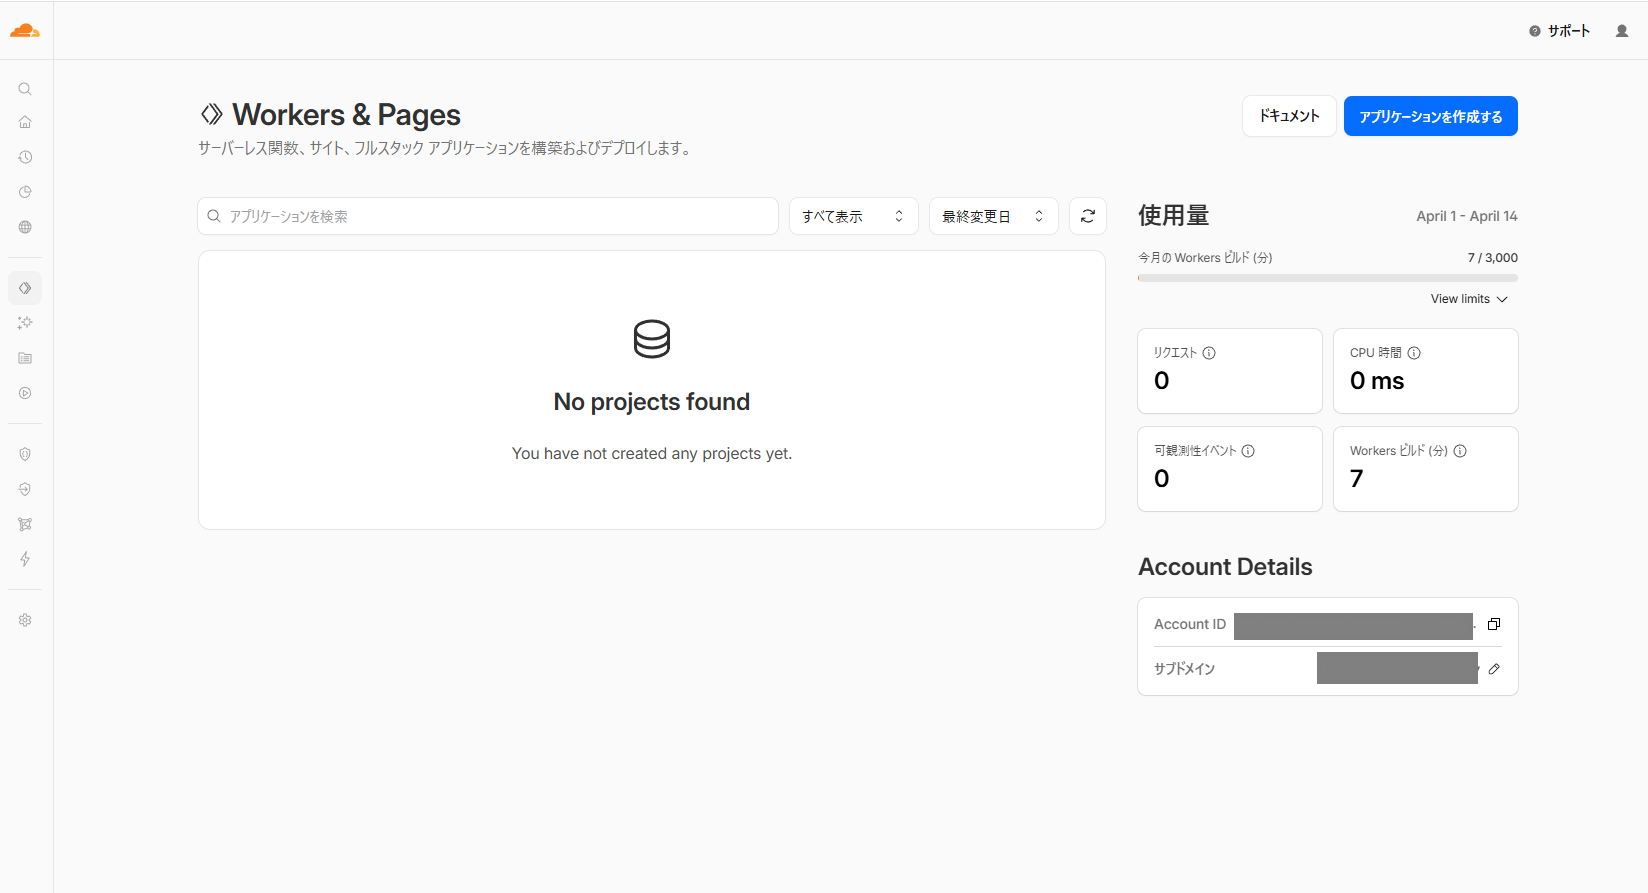
Task: Click the Workers ビルド (分) usage card
Action: point(1426,469)
